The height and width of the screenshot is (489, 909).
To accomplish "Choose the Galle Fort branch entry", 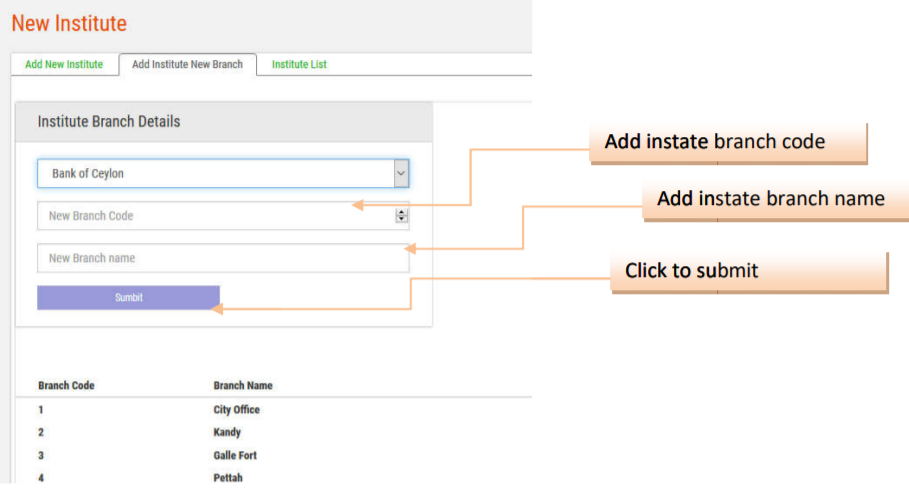I will click(x=235, y=456).
